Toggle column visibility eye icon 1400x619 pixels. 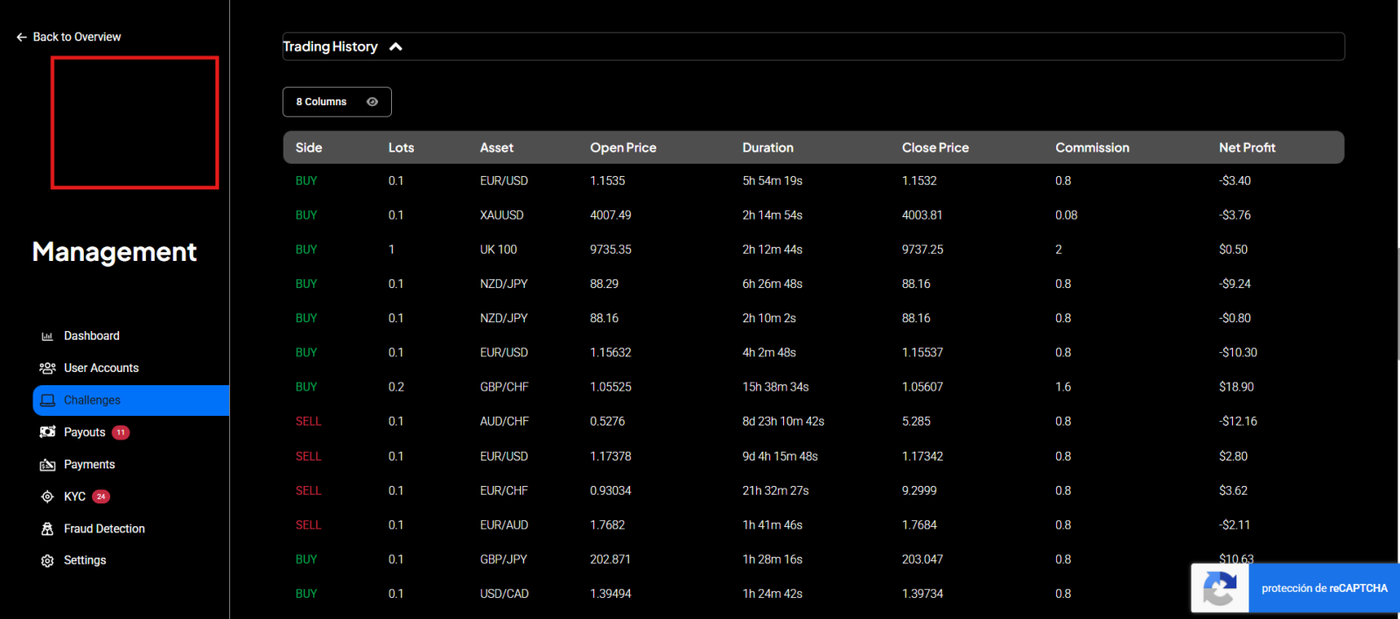click(372, 102)
